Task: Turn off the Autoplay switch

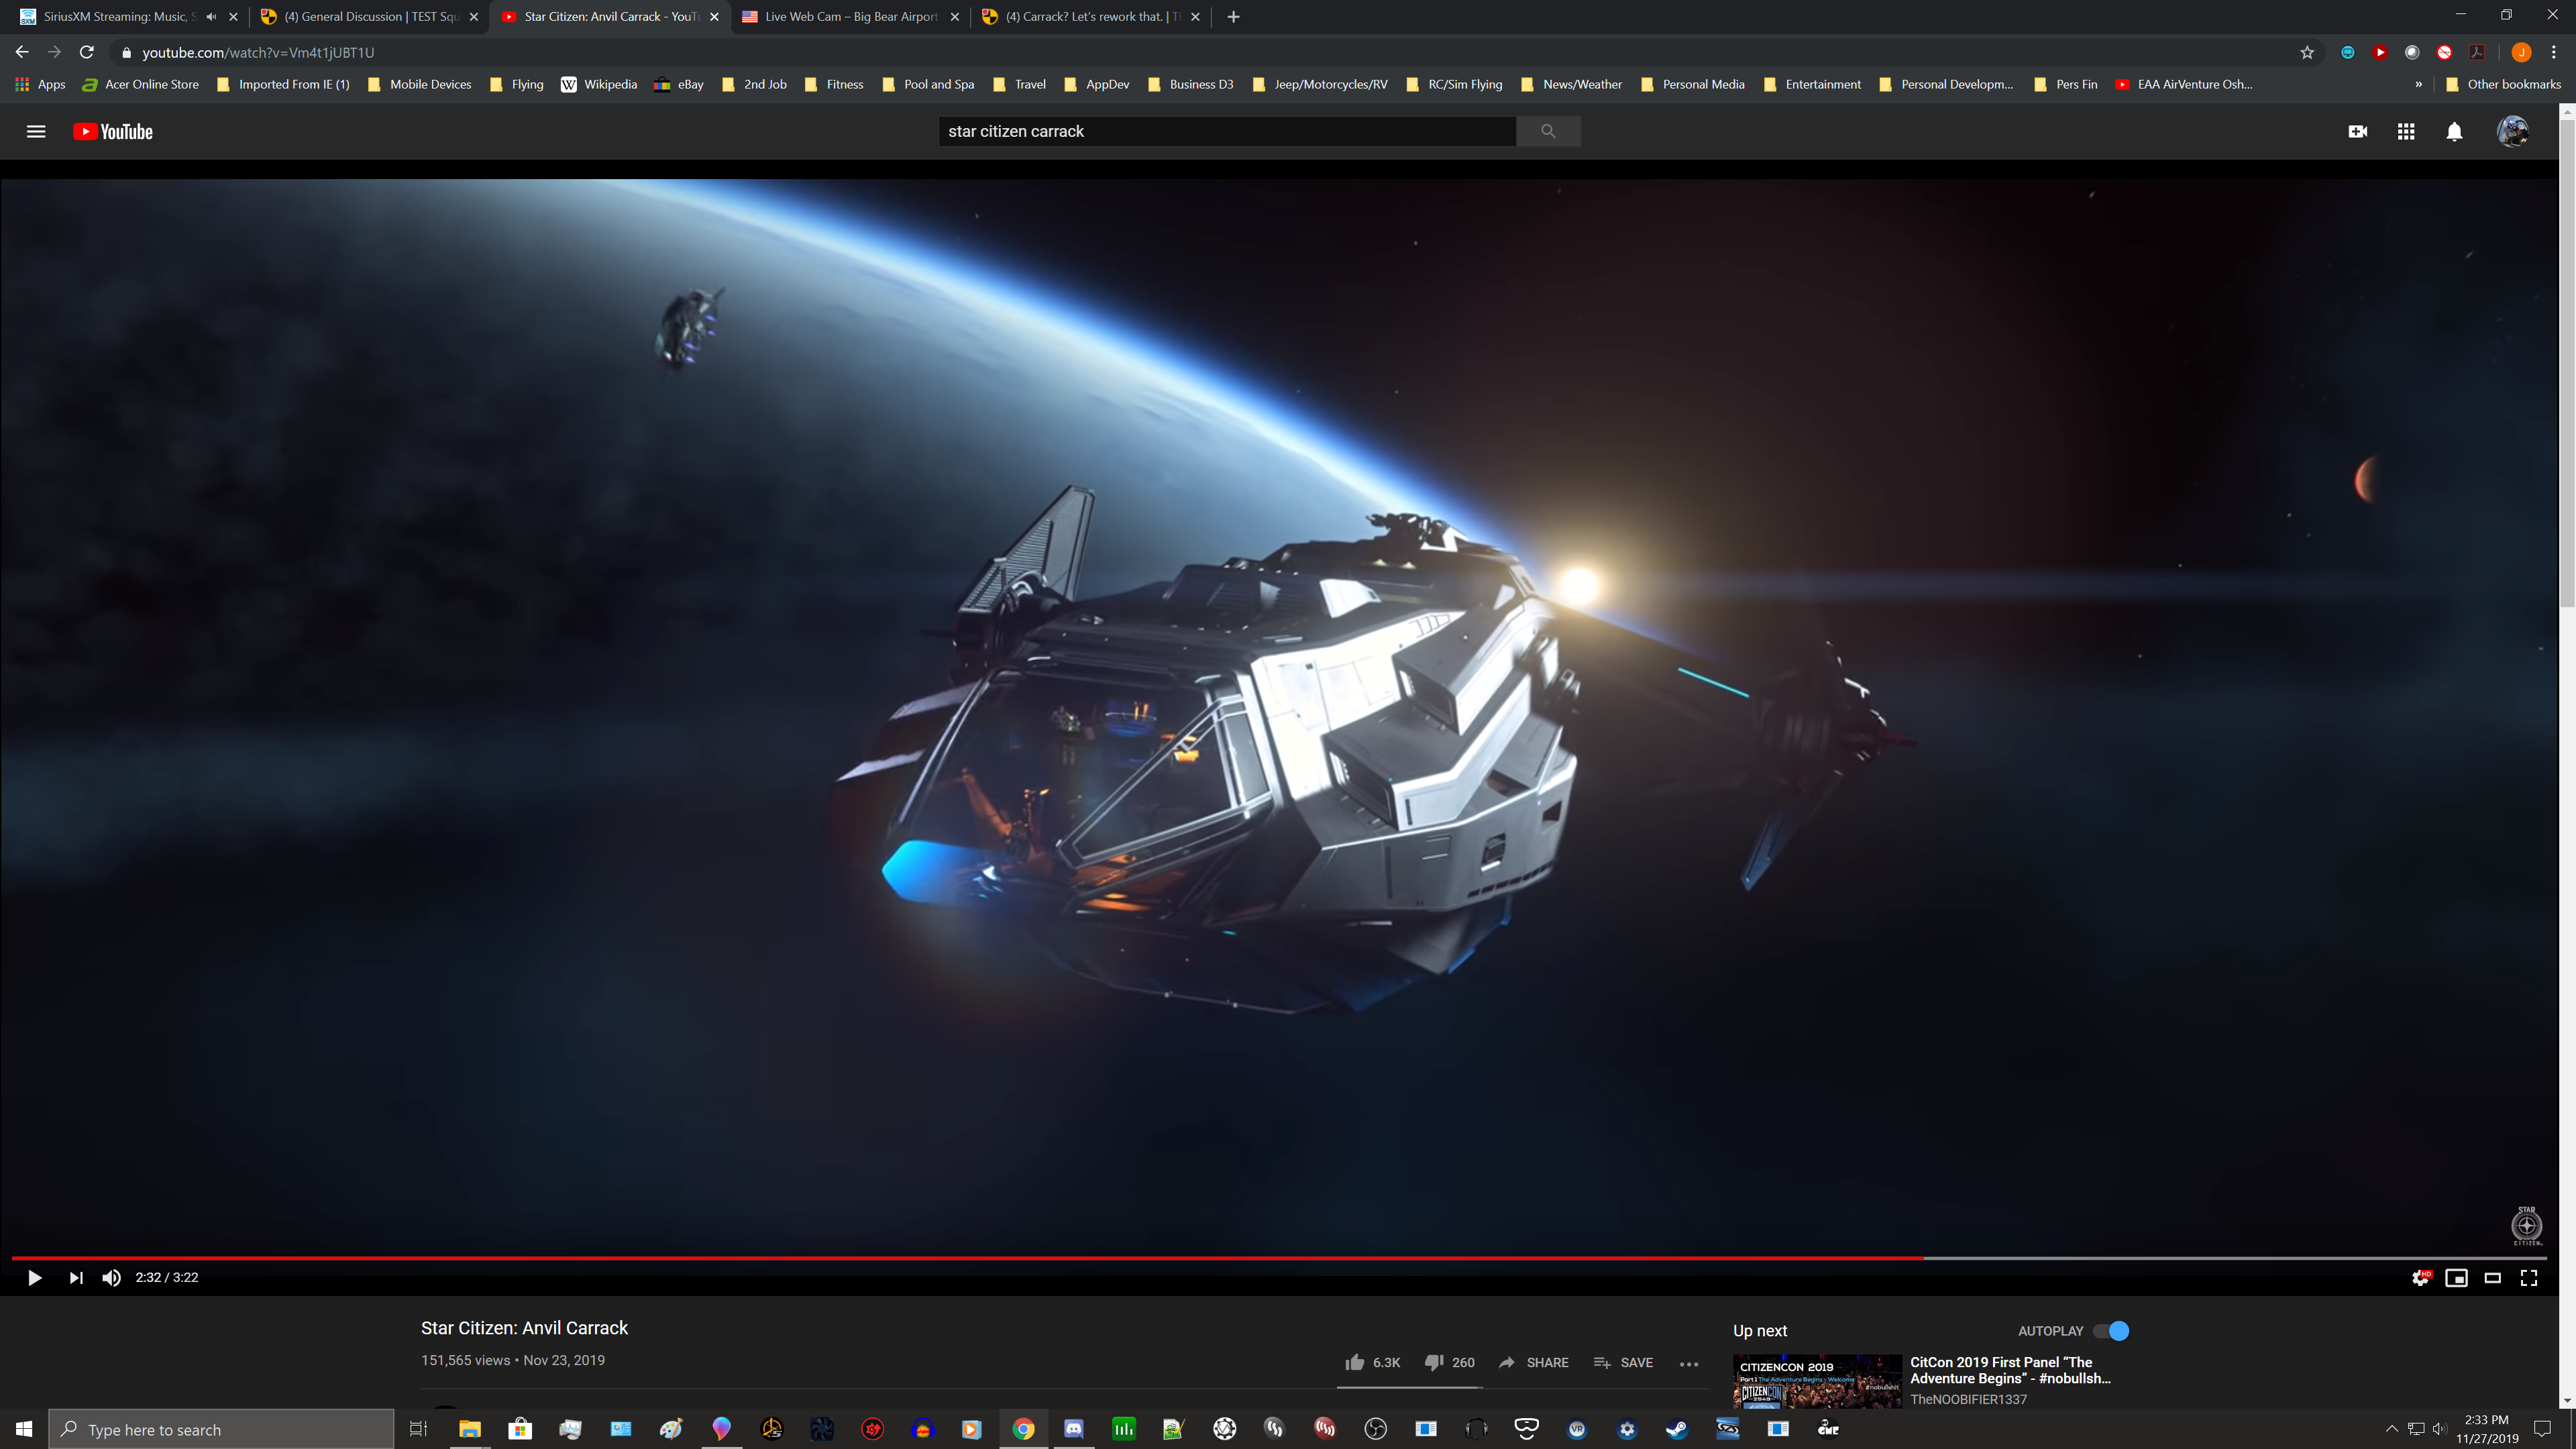Action: (2111, 1330)
